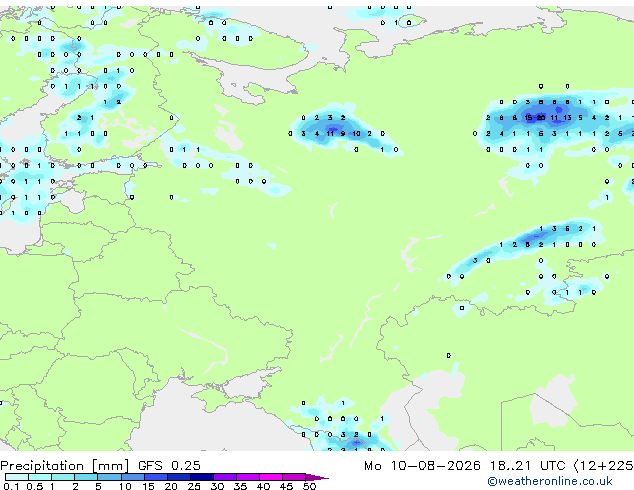Select the 0.1–0.5 mm legend color swatch
Image resolution: width=634 pixels, height=490 pixels.
click(x=17, y=477)
